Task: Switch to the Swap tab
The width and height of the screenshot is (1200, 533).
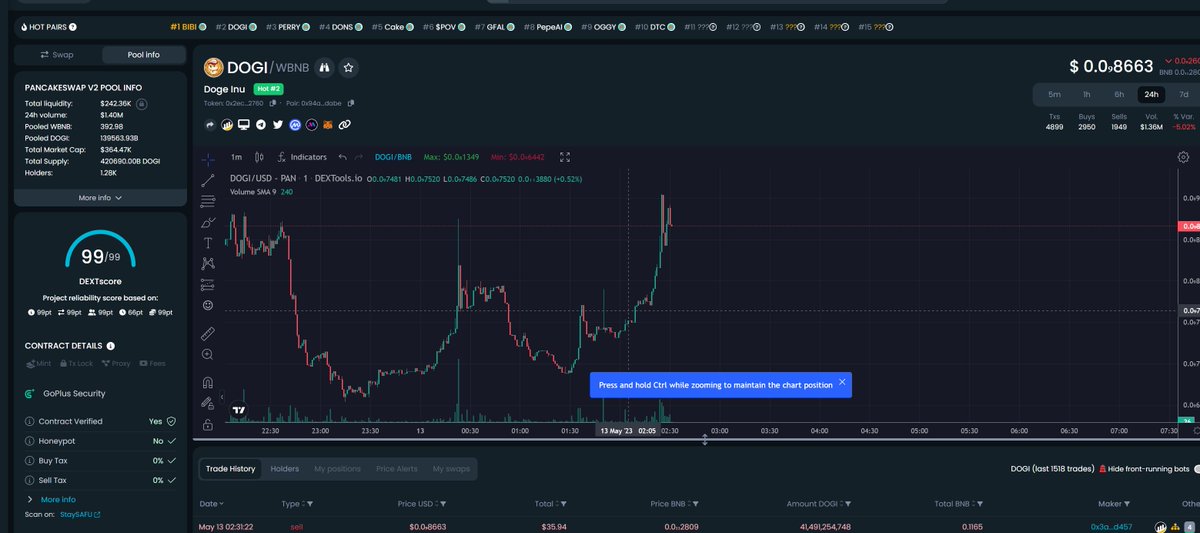Action: coord(57,55)
